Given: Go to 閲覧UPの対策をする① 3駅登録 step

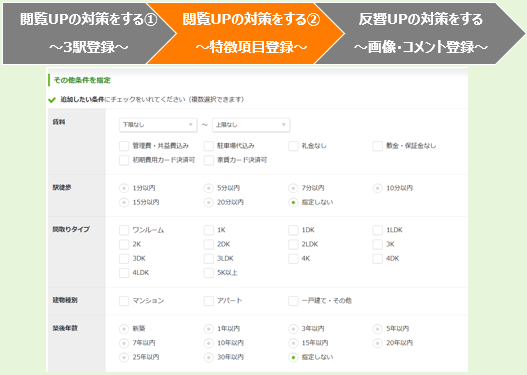Looking at the screenshot, I should pyautogui.click(x=88, y=33).
